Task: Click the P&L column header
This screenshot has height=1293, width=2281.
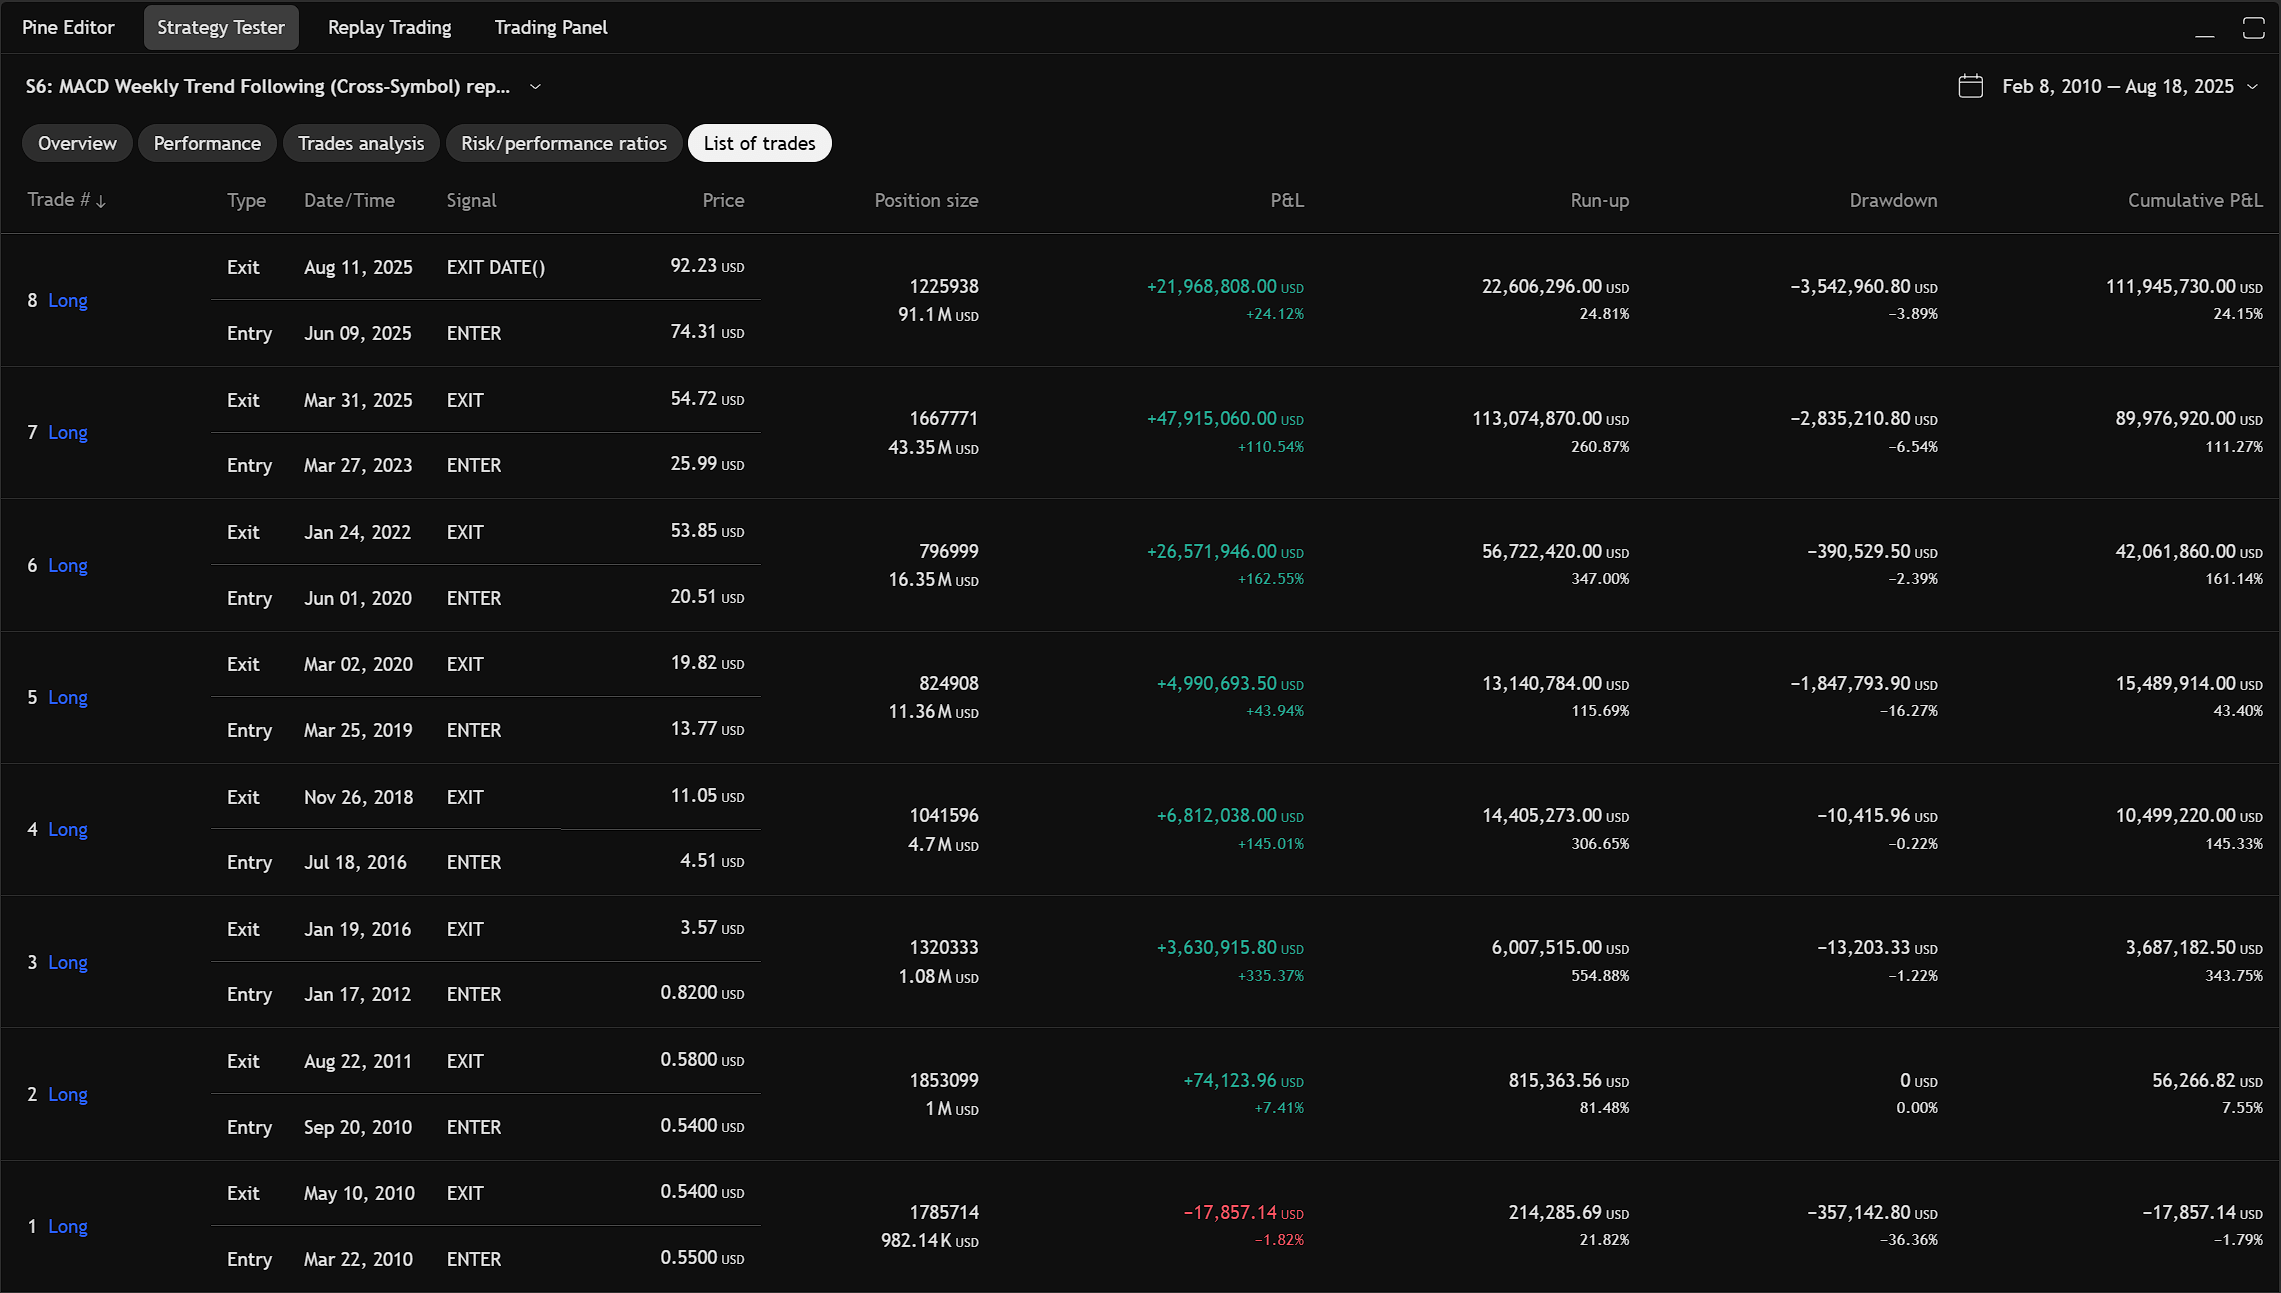Action: click(x=1287, y=200)
